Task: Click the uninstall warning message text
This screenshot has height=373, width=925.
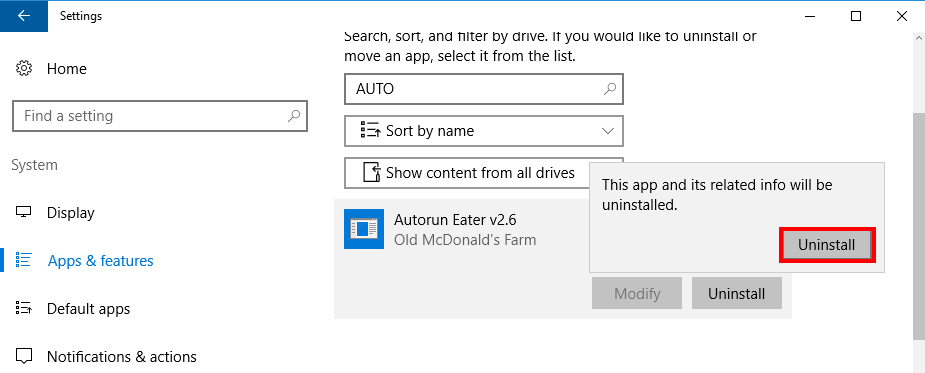Action: [x=717, y=195]
